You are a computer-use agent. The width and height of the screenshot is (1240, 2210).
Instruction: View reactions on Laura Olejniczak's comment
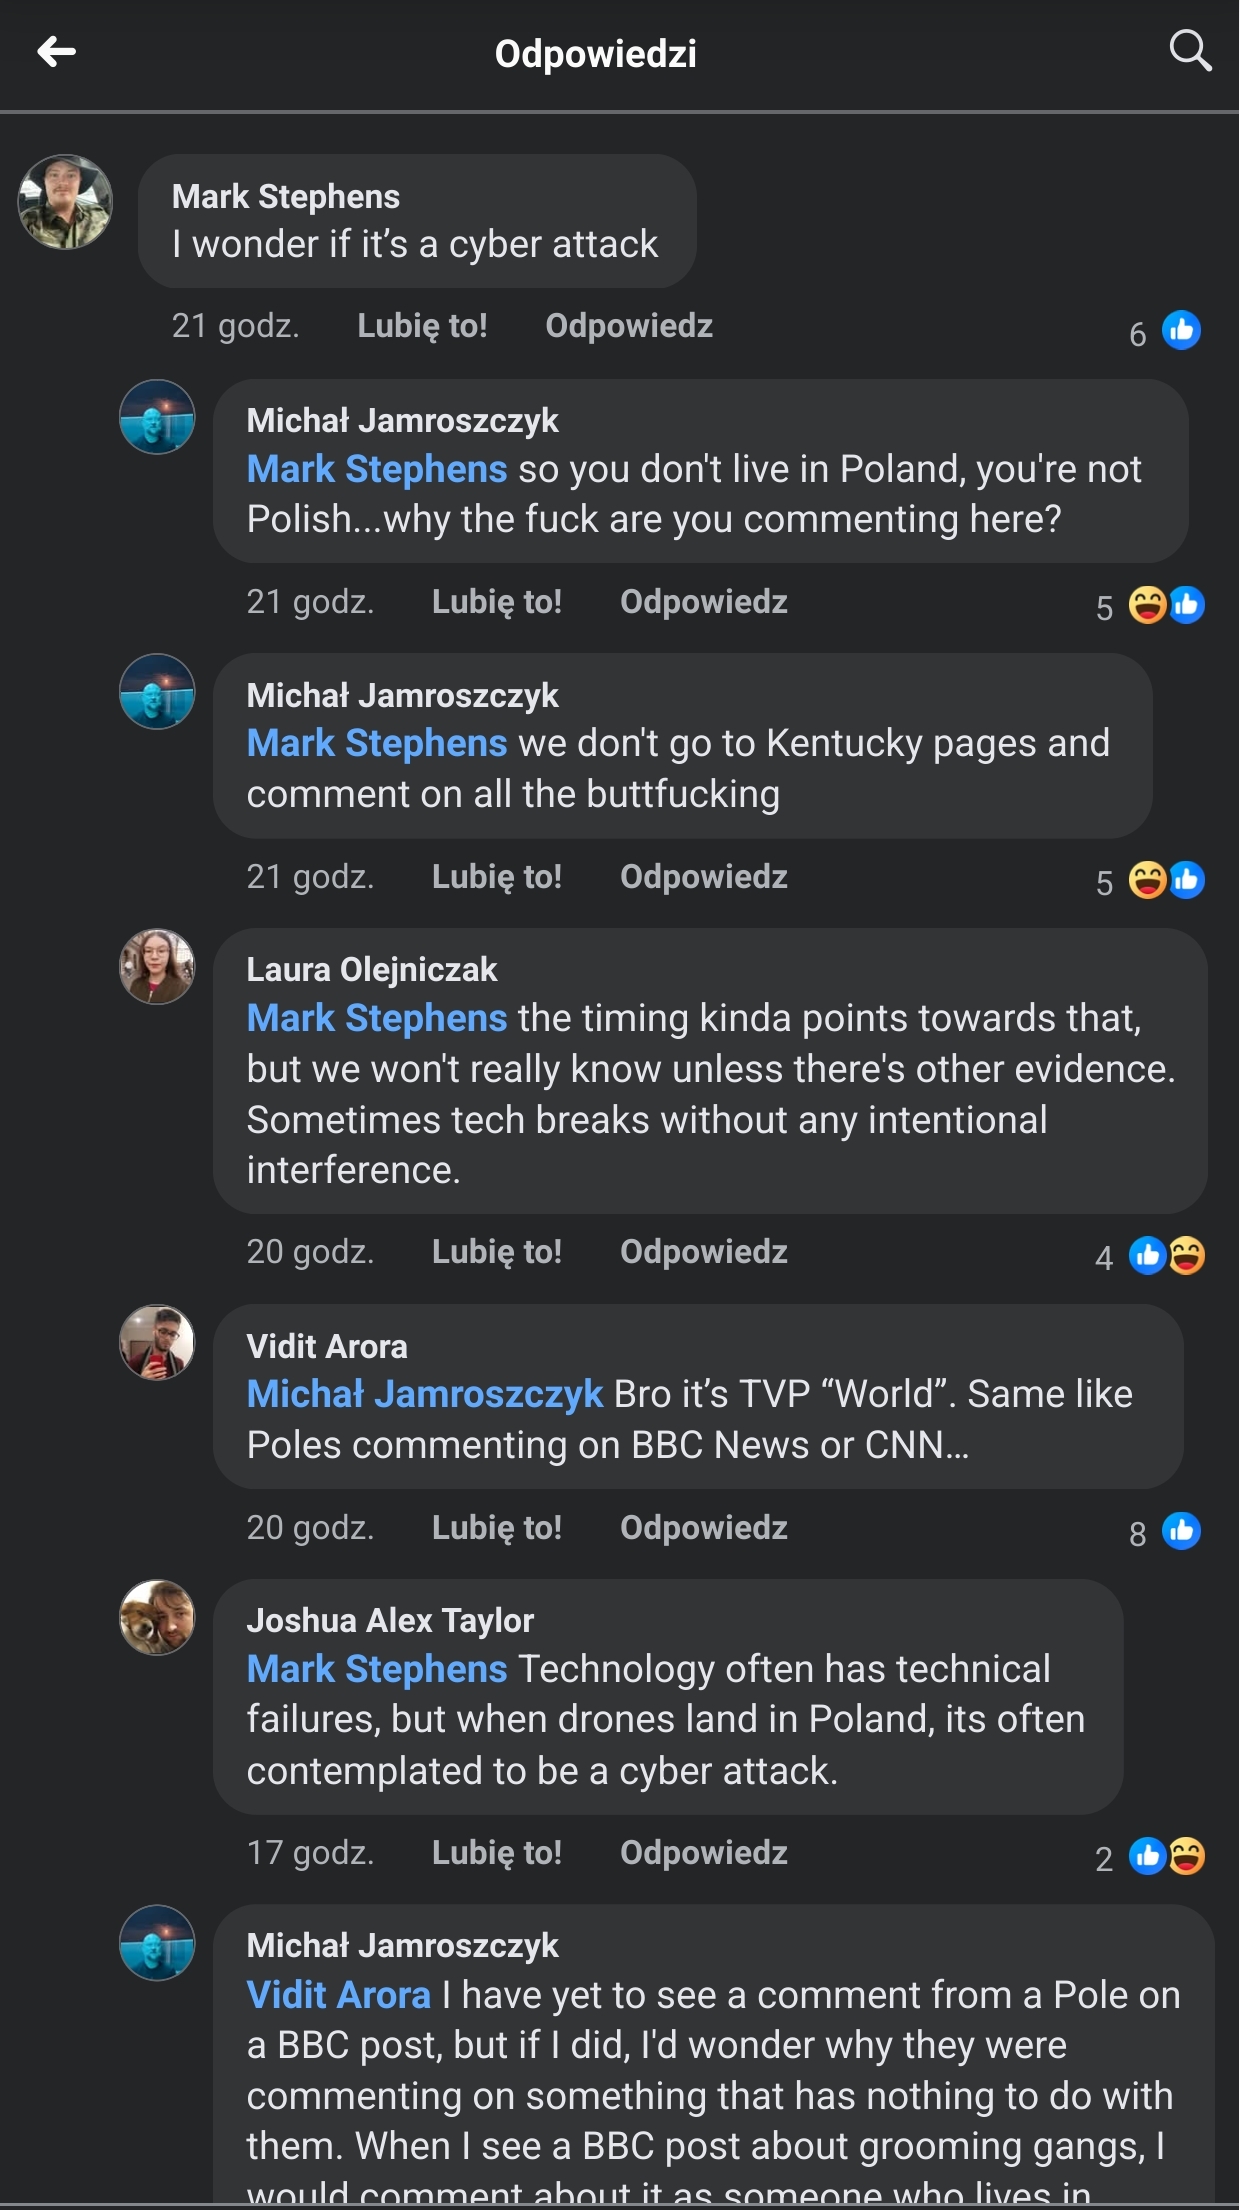click(1165, 1256)
